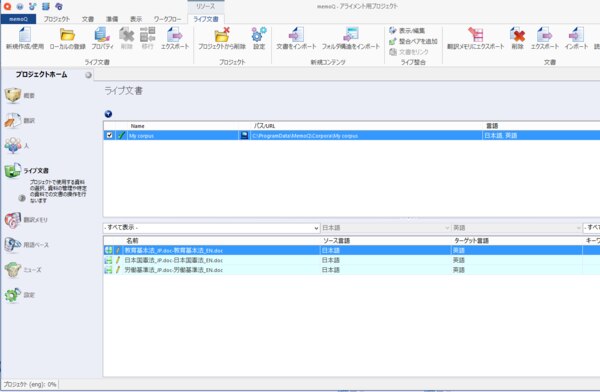Click フォルダ構造をインポート icon
This screenshot has height=392, width=600.
click(351, 34)
